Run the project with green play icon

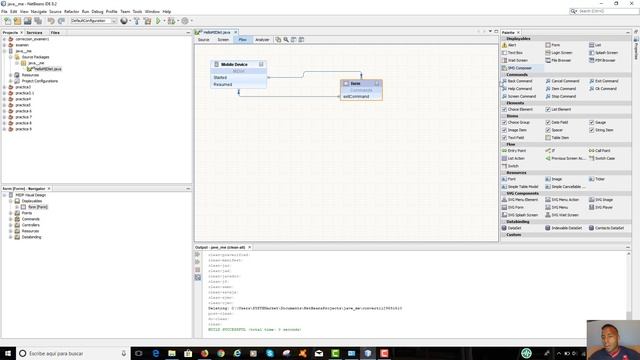[x=158, y=21]
